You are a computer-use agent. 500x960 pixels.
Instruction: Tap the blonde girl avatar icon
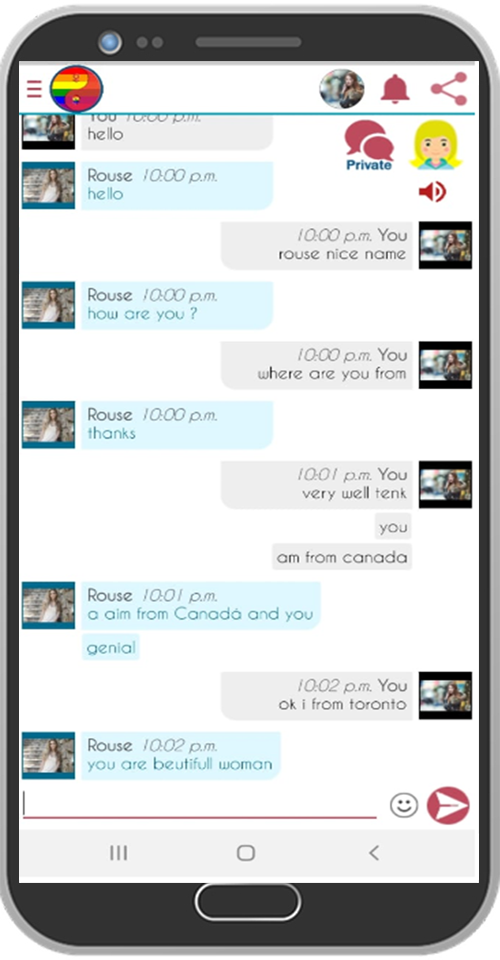coord(436,144)
